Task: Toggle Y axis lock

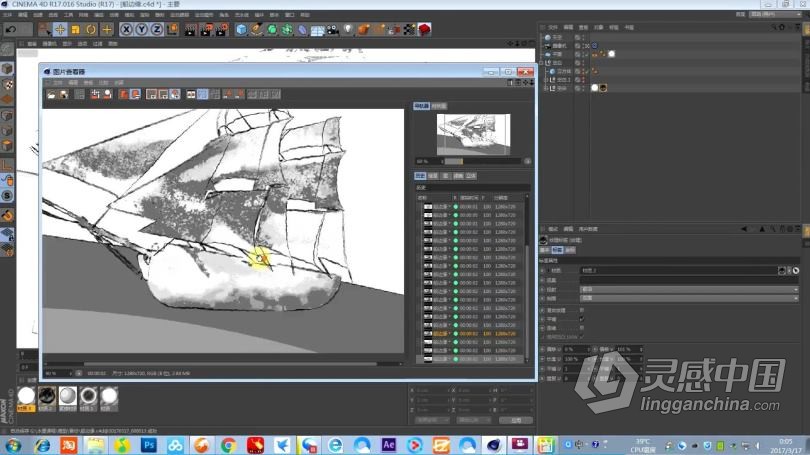Action: tap(142, 29)
